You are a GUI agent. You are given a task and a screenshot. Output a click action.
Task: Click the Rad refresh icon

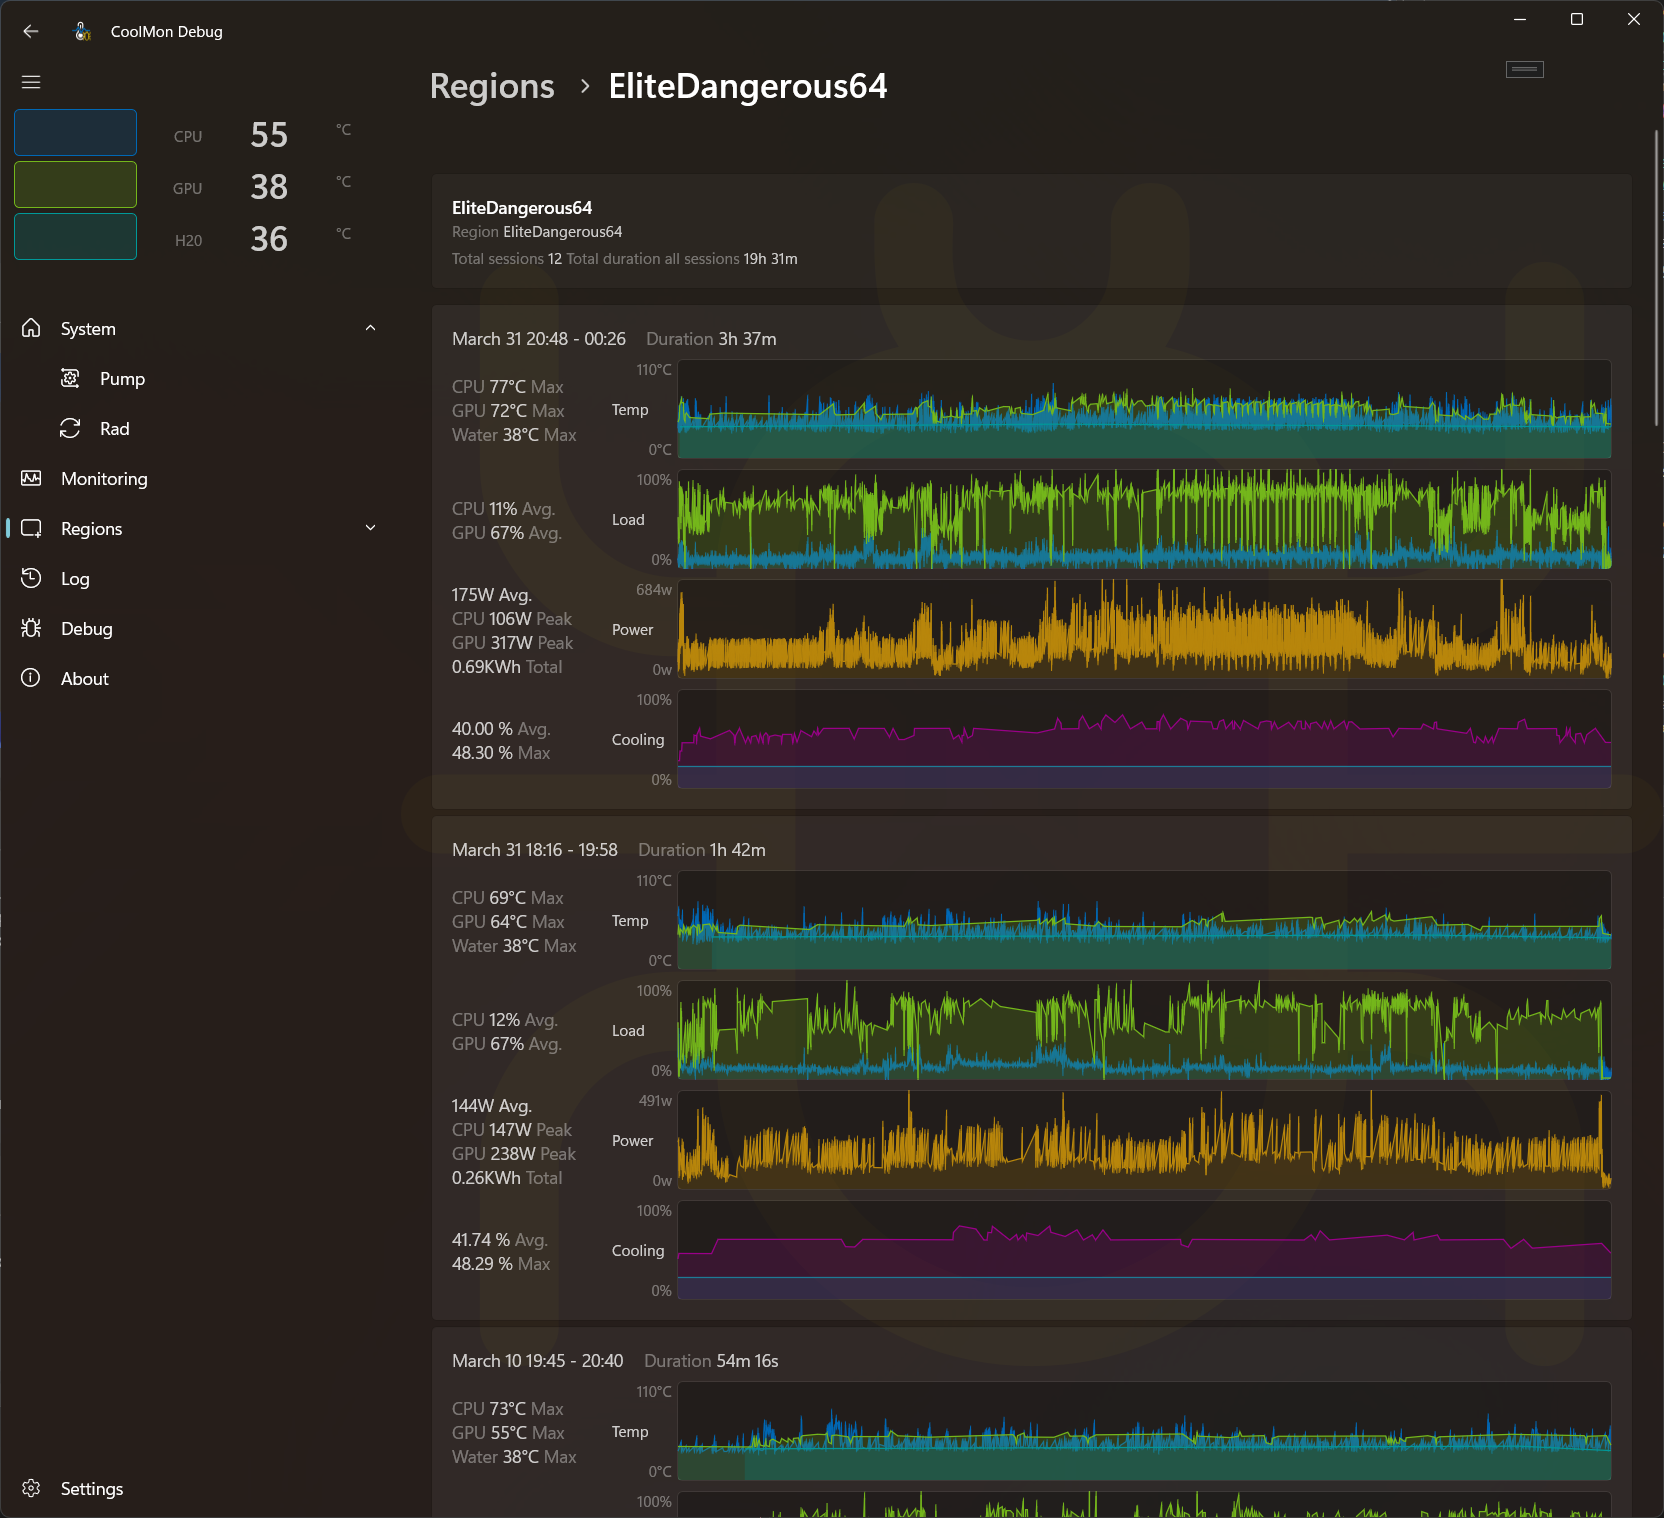pyautogui.click(x=70, y=428)
